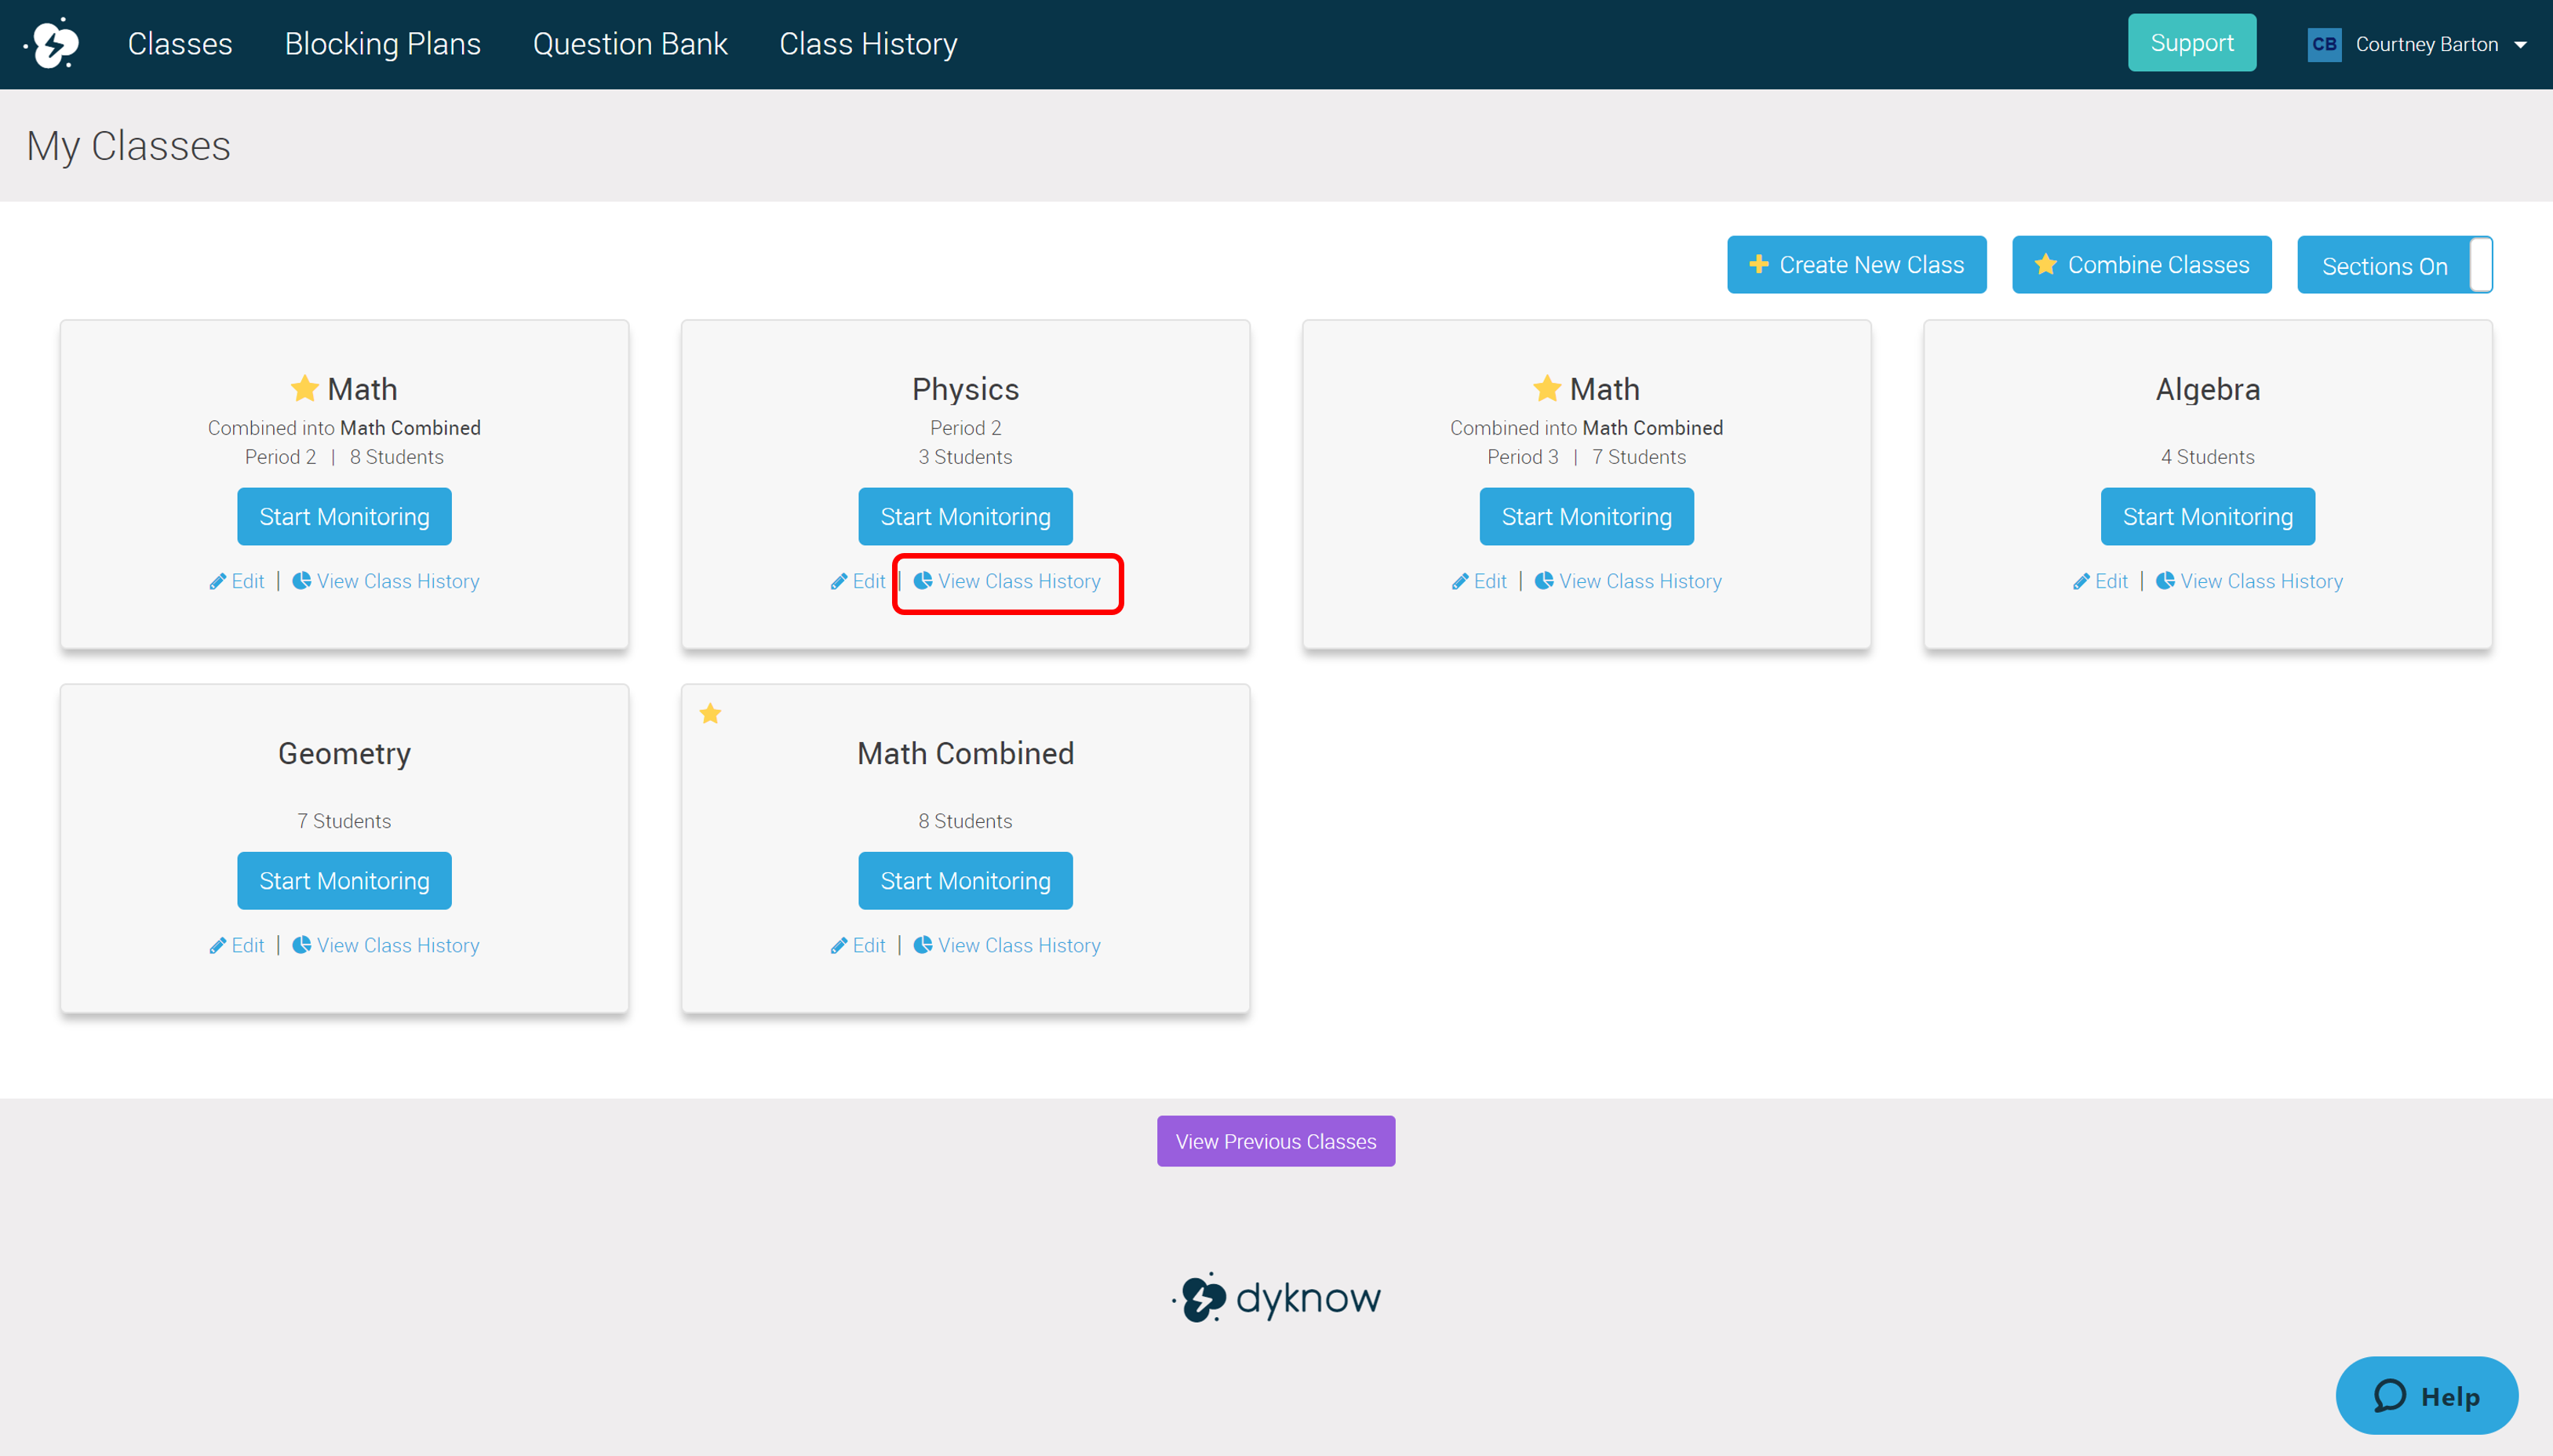
Task: Click the Algebra card title
Action: click(2207, 389)
